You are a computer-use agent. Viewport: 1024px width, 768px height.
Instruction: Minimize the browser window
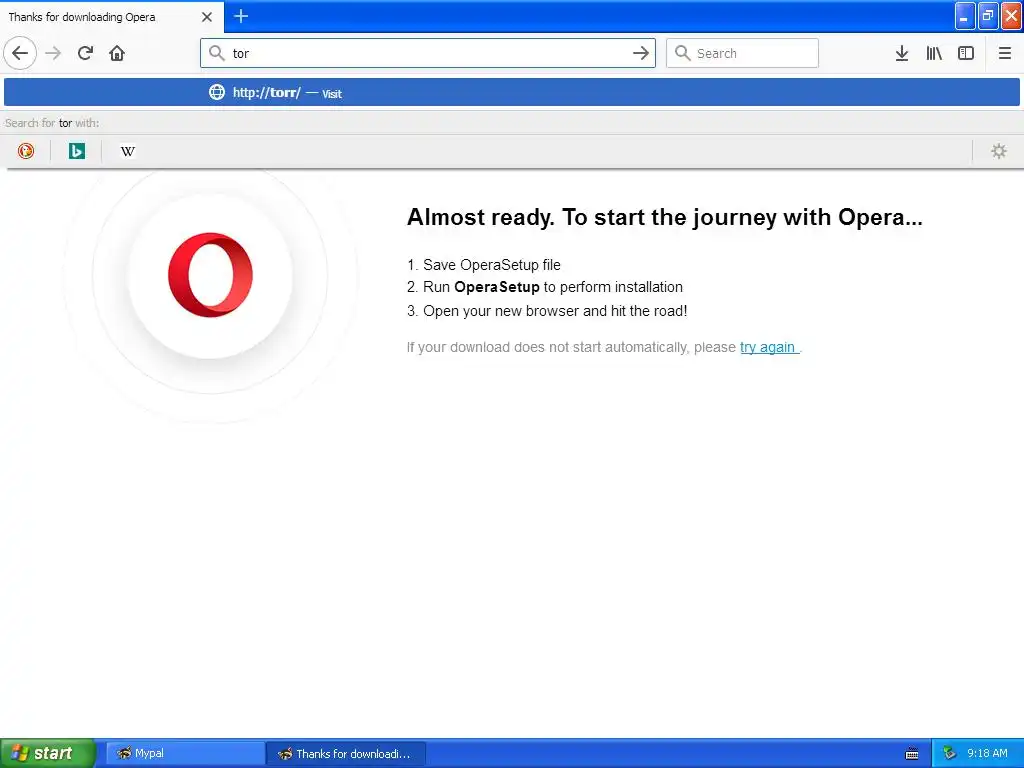(x=965, y=16)
